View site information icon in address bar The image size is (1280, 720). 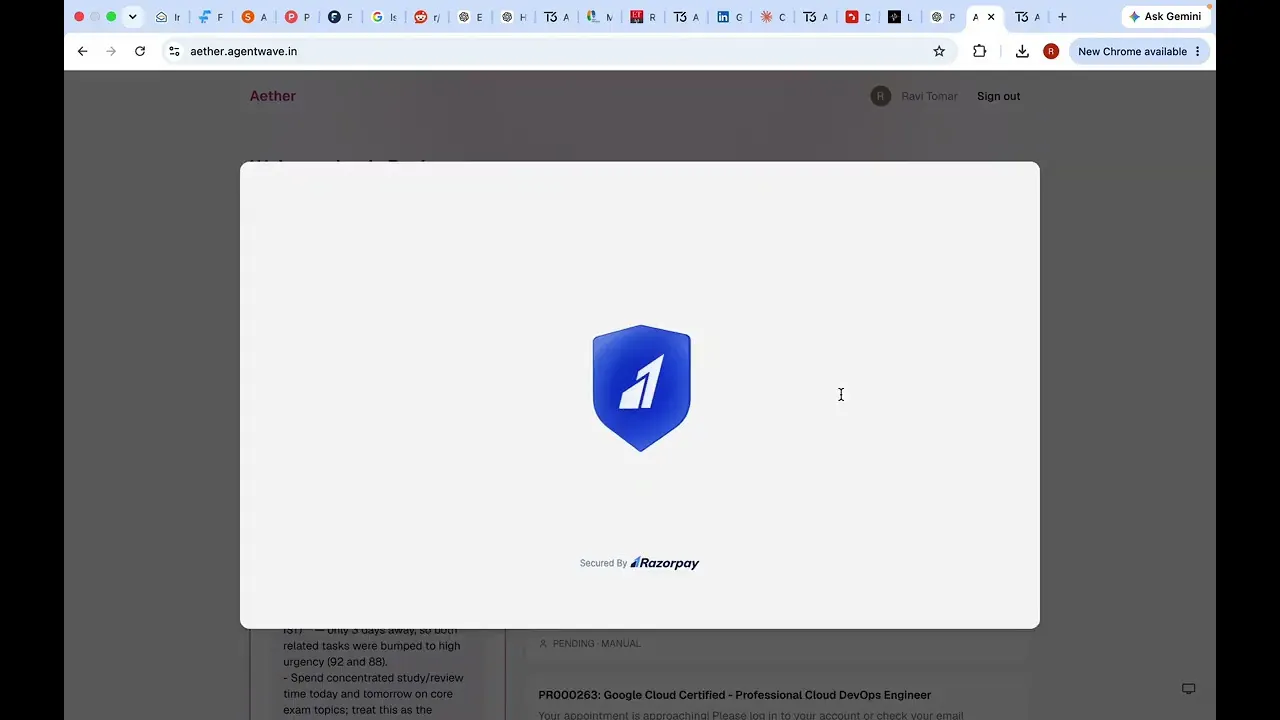point(174,51)
